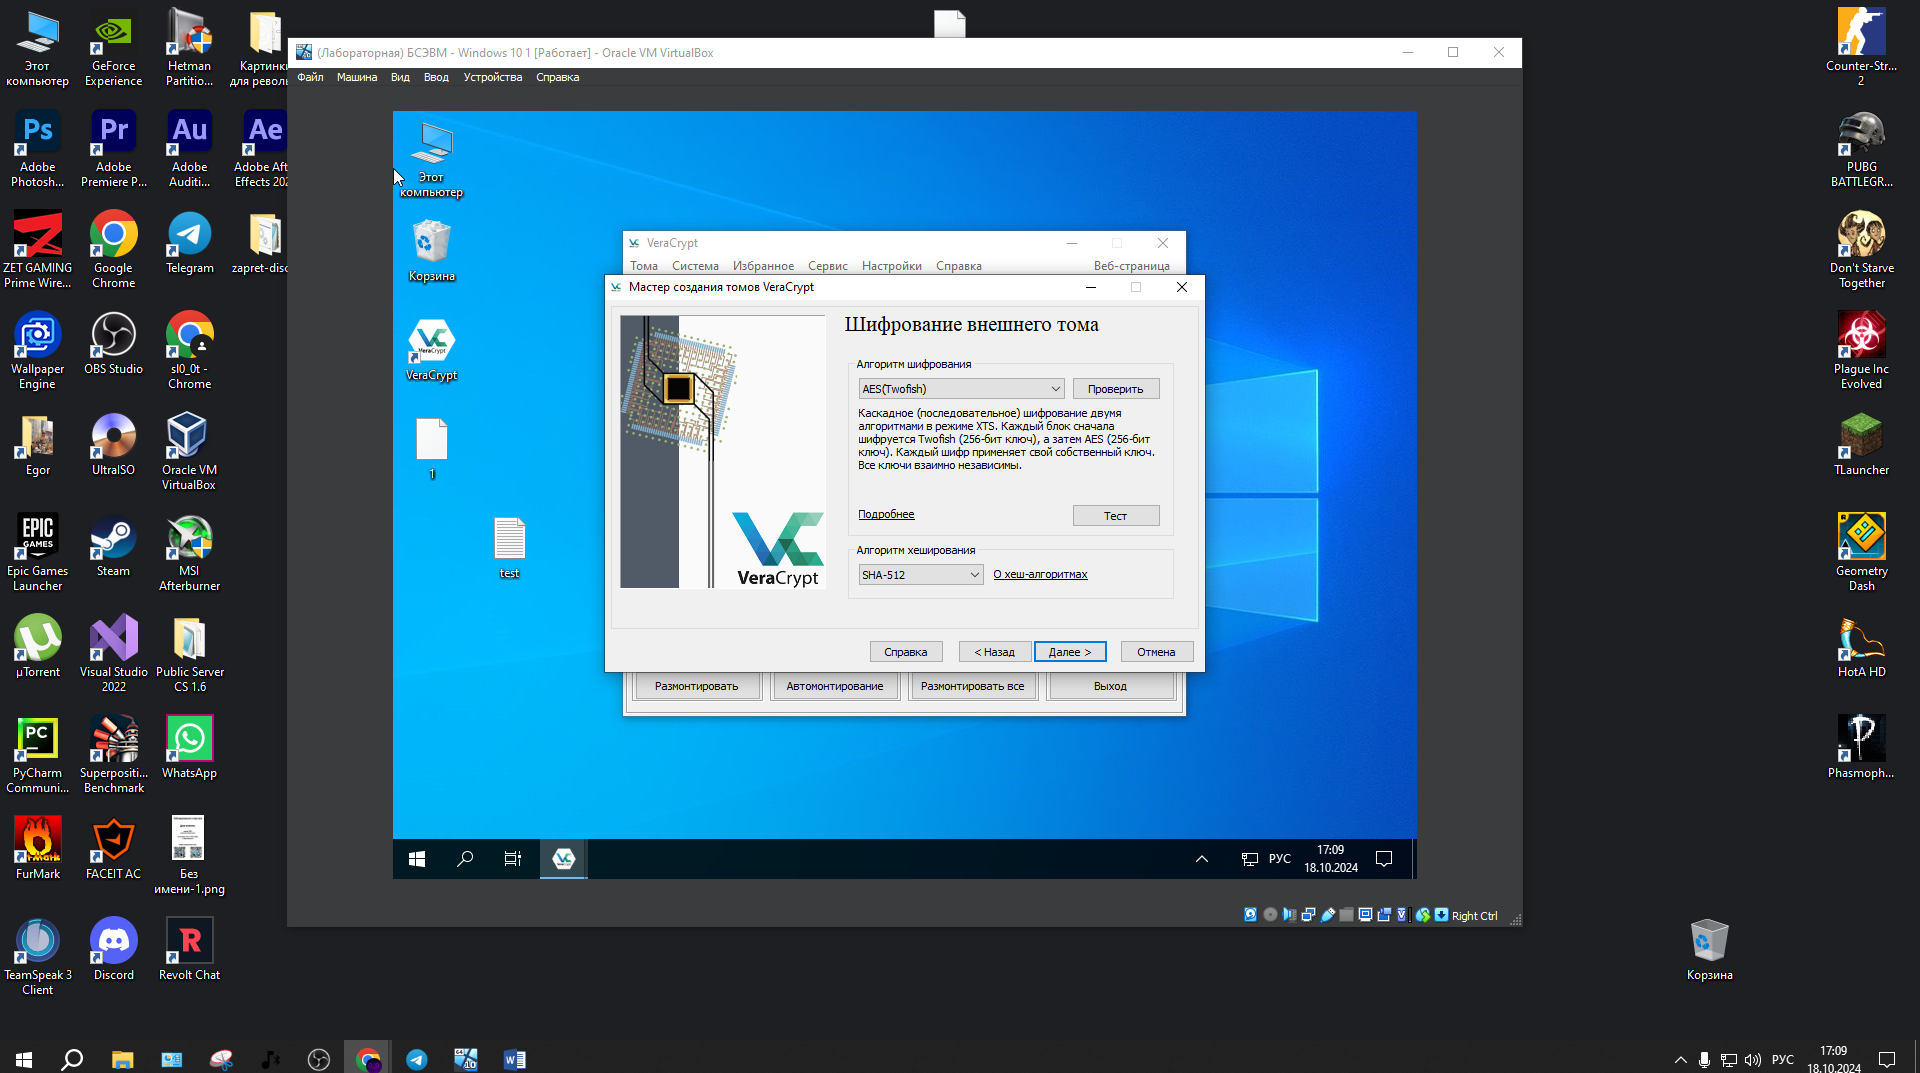Open the Справка menu in VirtualBox

pyautogui.click(x=557, y=77)
